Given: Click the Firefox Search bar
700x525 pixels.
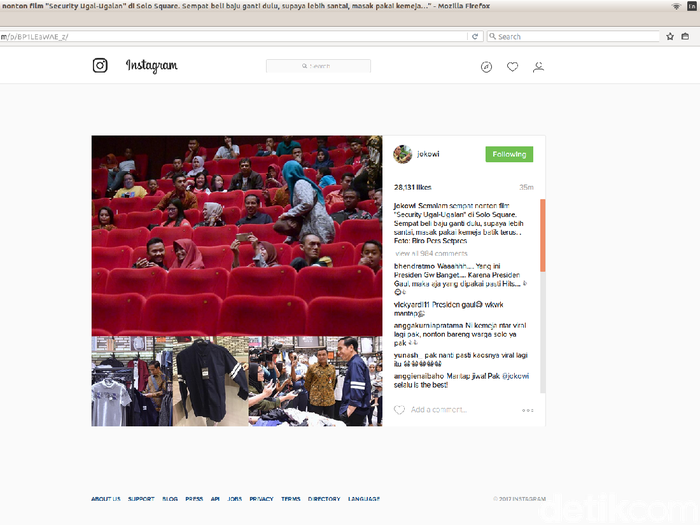Looking at the screenshot, I should coord(573,37).
